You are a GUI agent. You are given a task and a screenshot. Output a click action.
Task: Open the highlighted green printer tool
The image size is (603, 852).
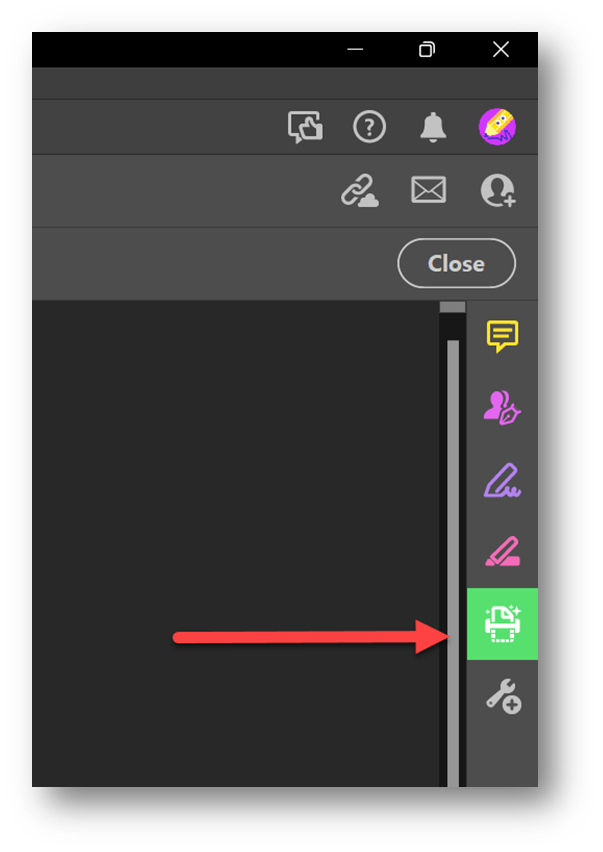click(x=502, y=622)
